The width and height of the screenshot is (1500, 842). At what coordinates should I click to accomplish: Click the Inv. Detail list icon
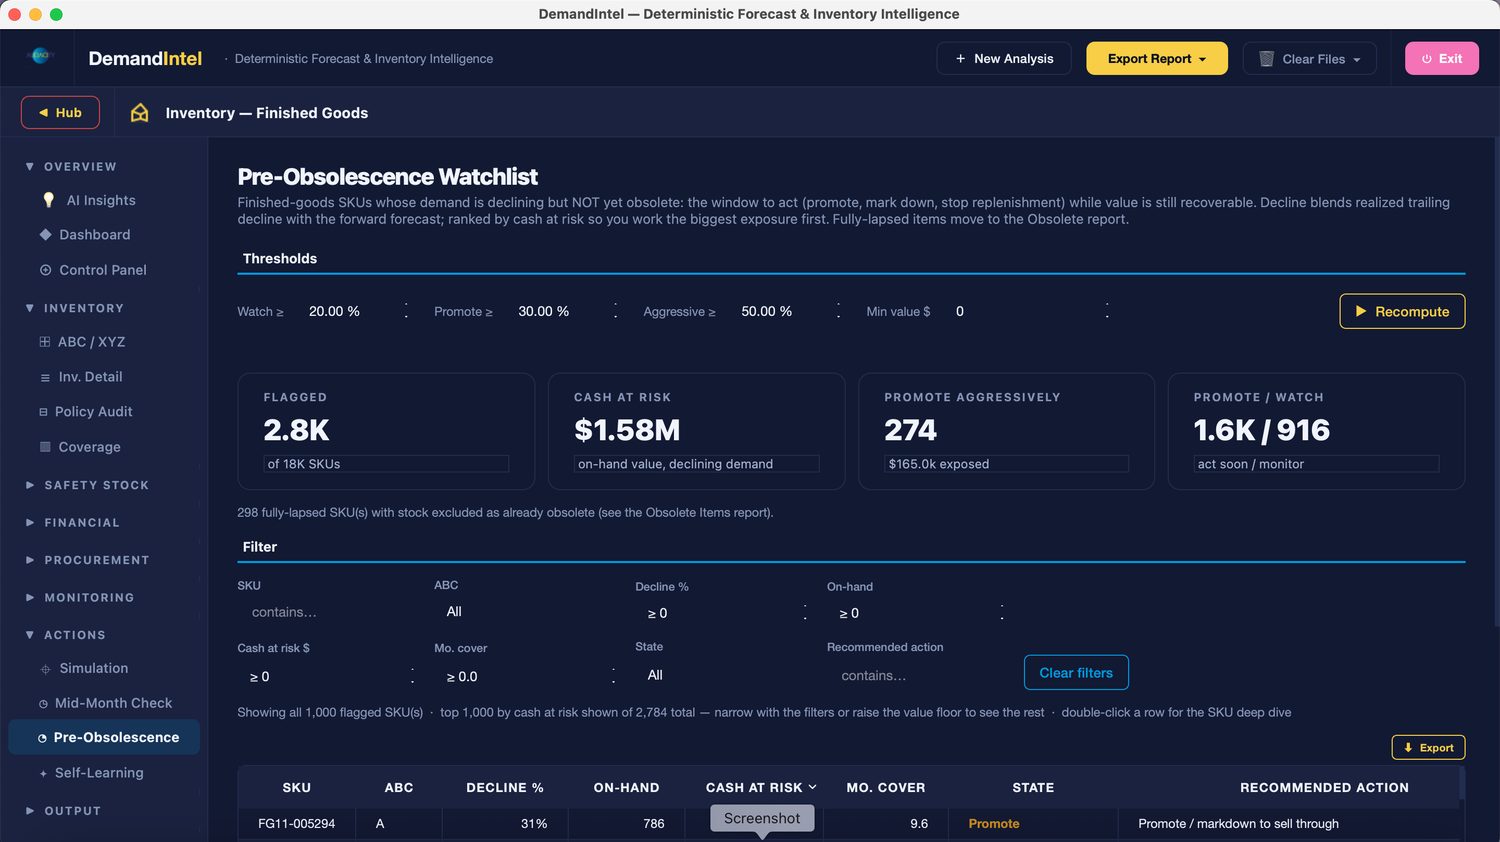point(45,378)
